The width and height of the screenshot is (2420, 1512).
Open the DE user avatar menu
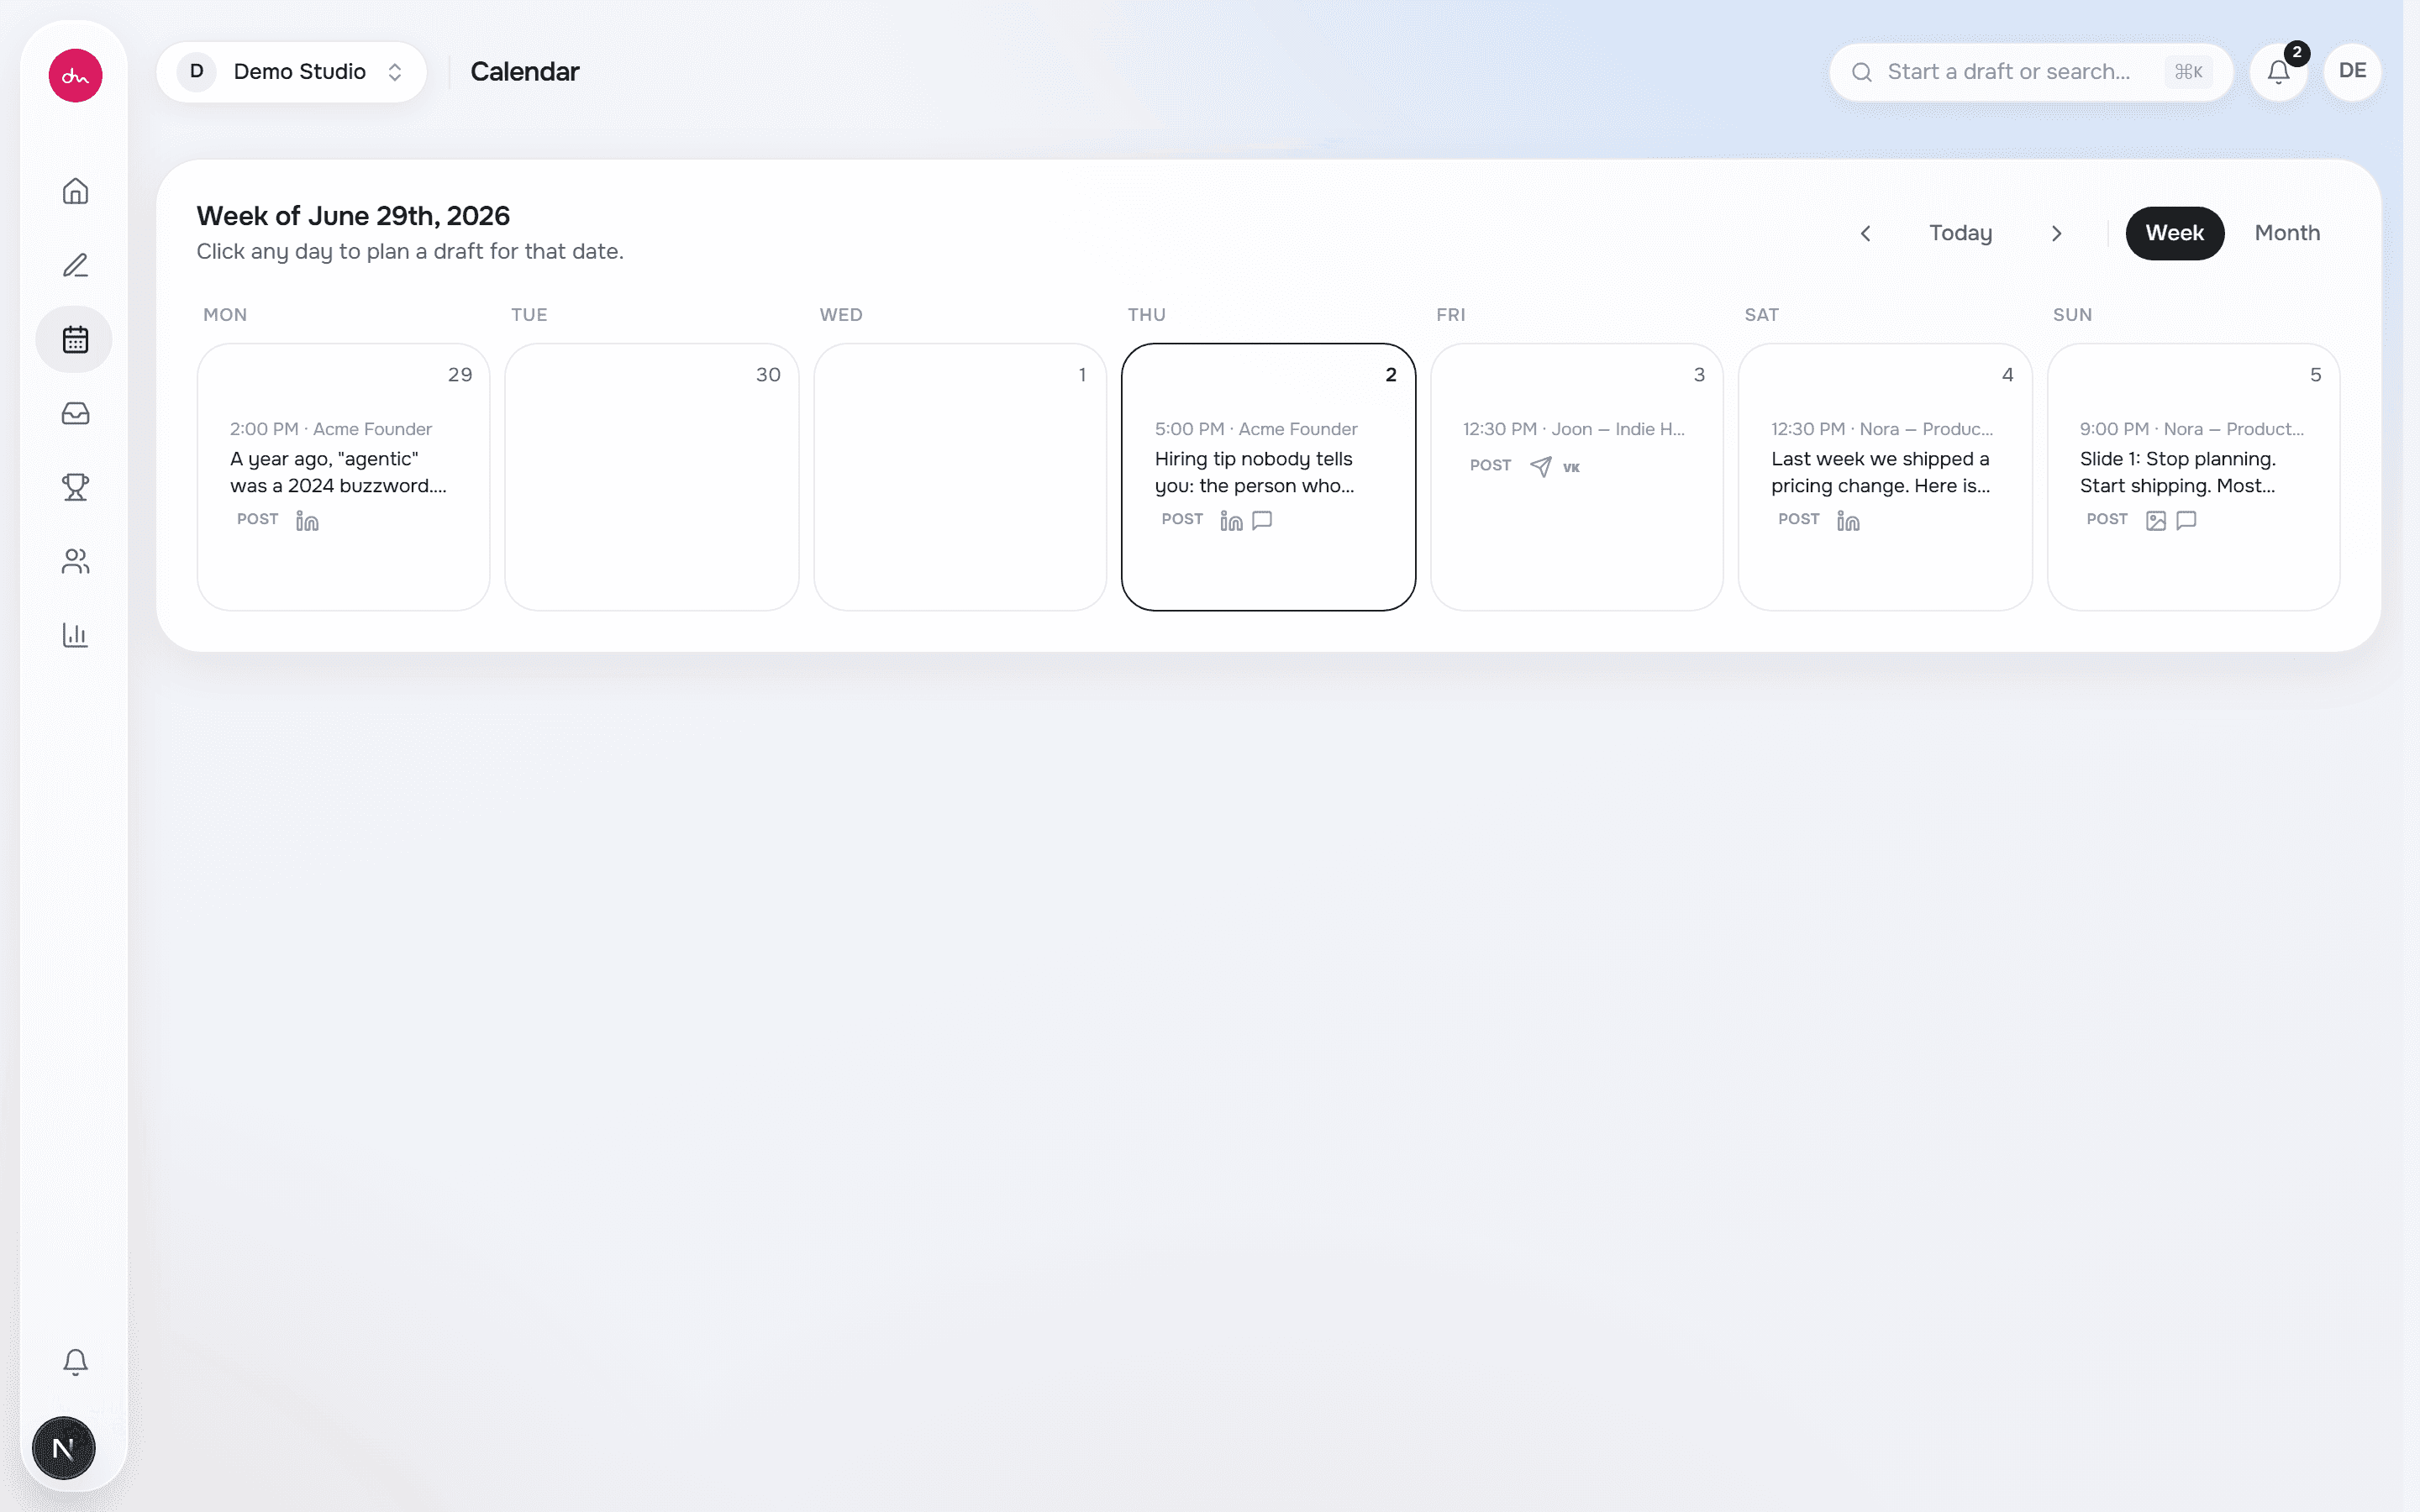tap(2352, 72)
